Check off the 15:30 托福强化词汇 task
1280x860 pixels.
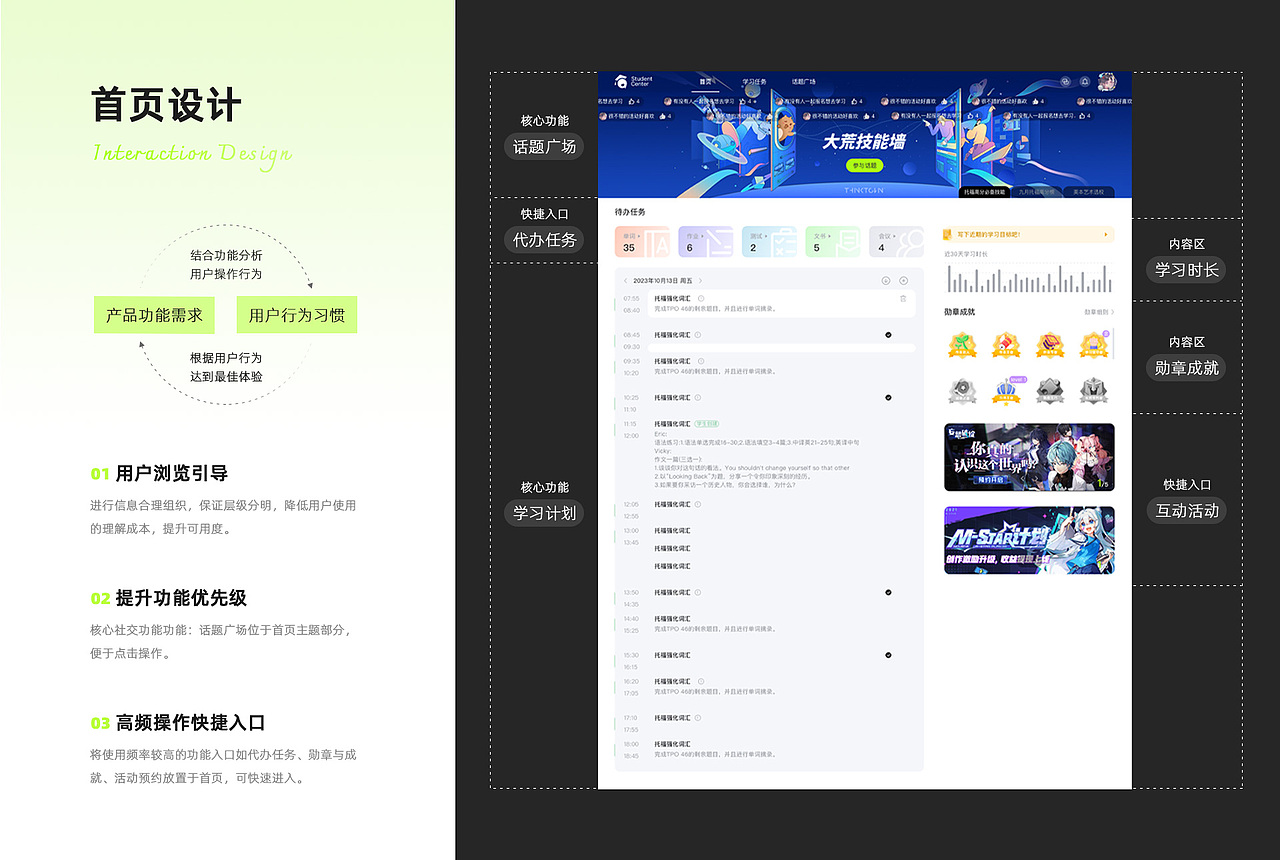(x=888, y=654)
